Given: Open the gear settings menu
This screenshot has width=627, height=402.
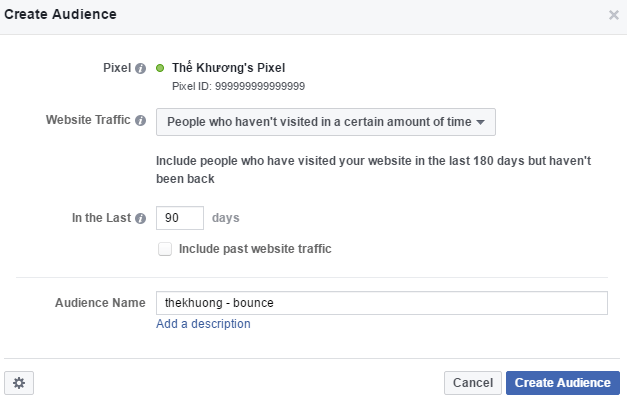Looking at the screenshot, I should click(19, 383).
